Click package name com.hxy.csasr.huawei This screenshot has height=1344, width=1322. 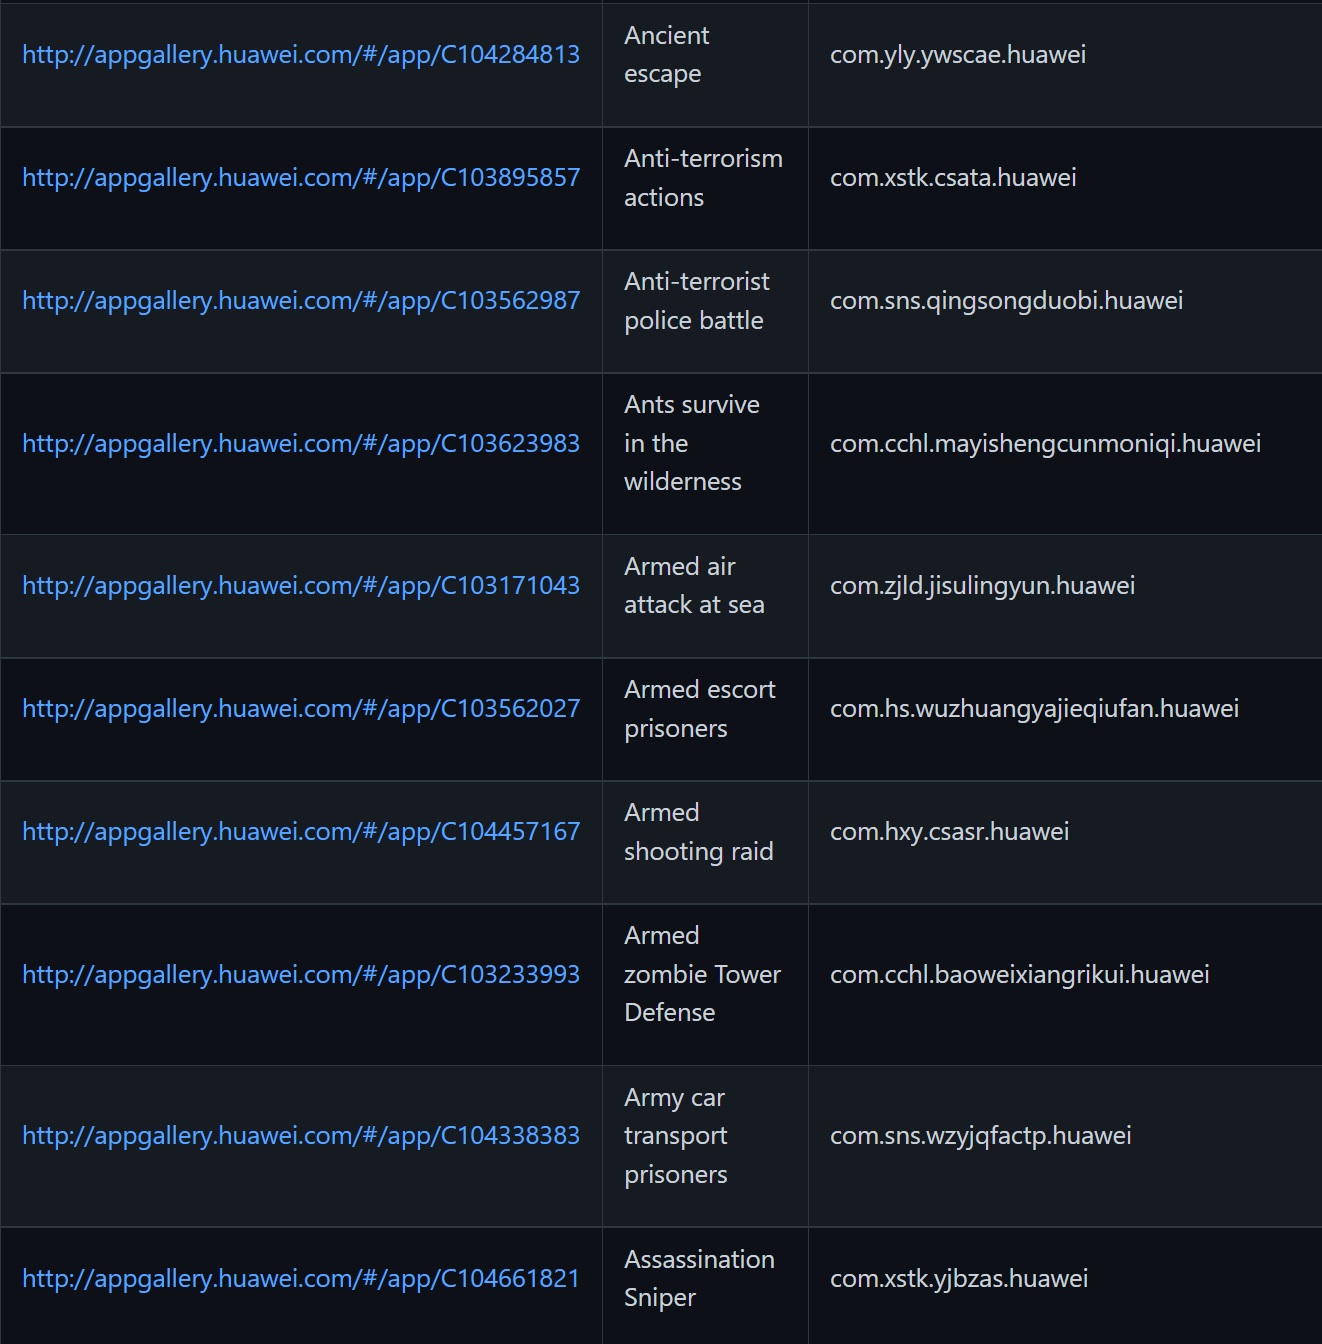tap(949, 832)
